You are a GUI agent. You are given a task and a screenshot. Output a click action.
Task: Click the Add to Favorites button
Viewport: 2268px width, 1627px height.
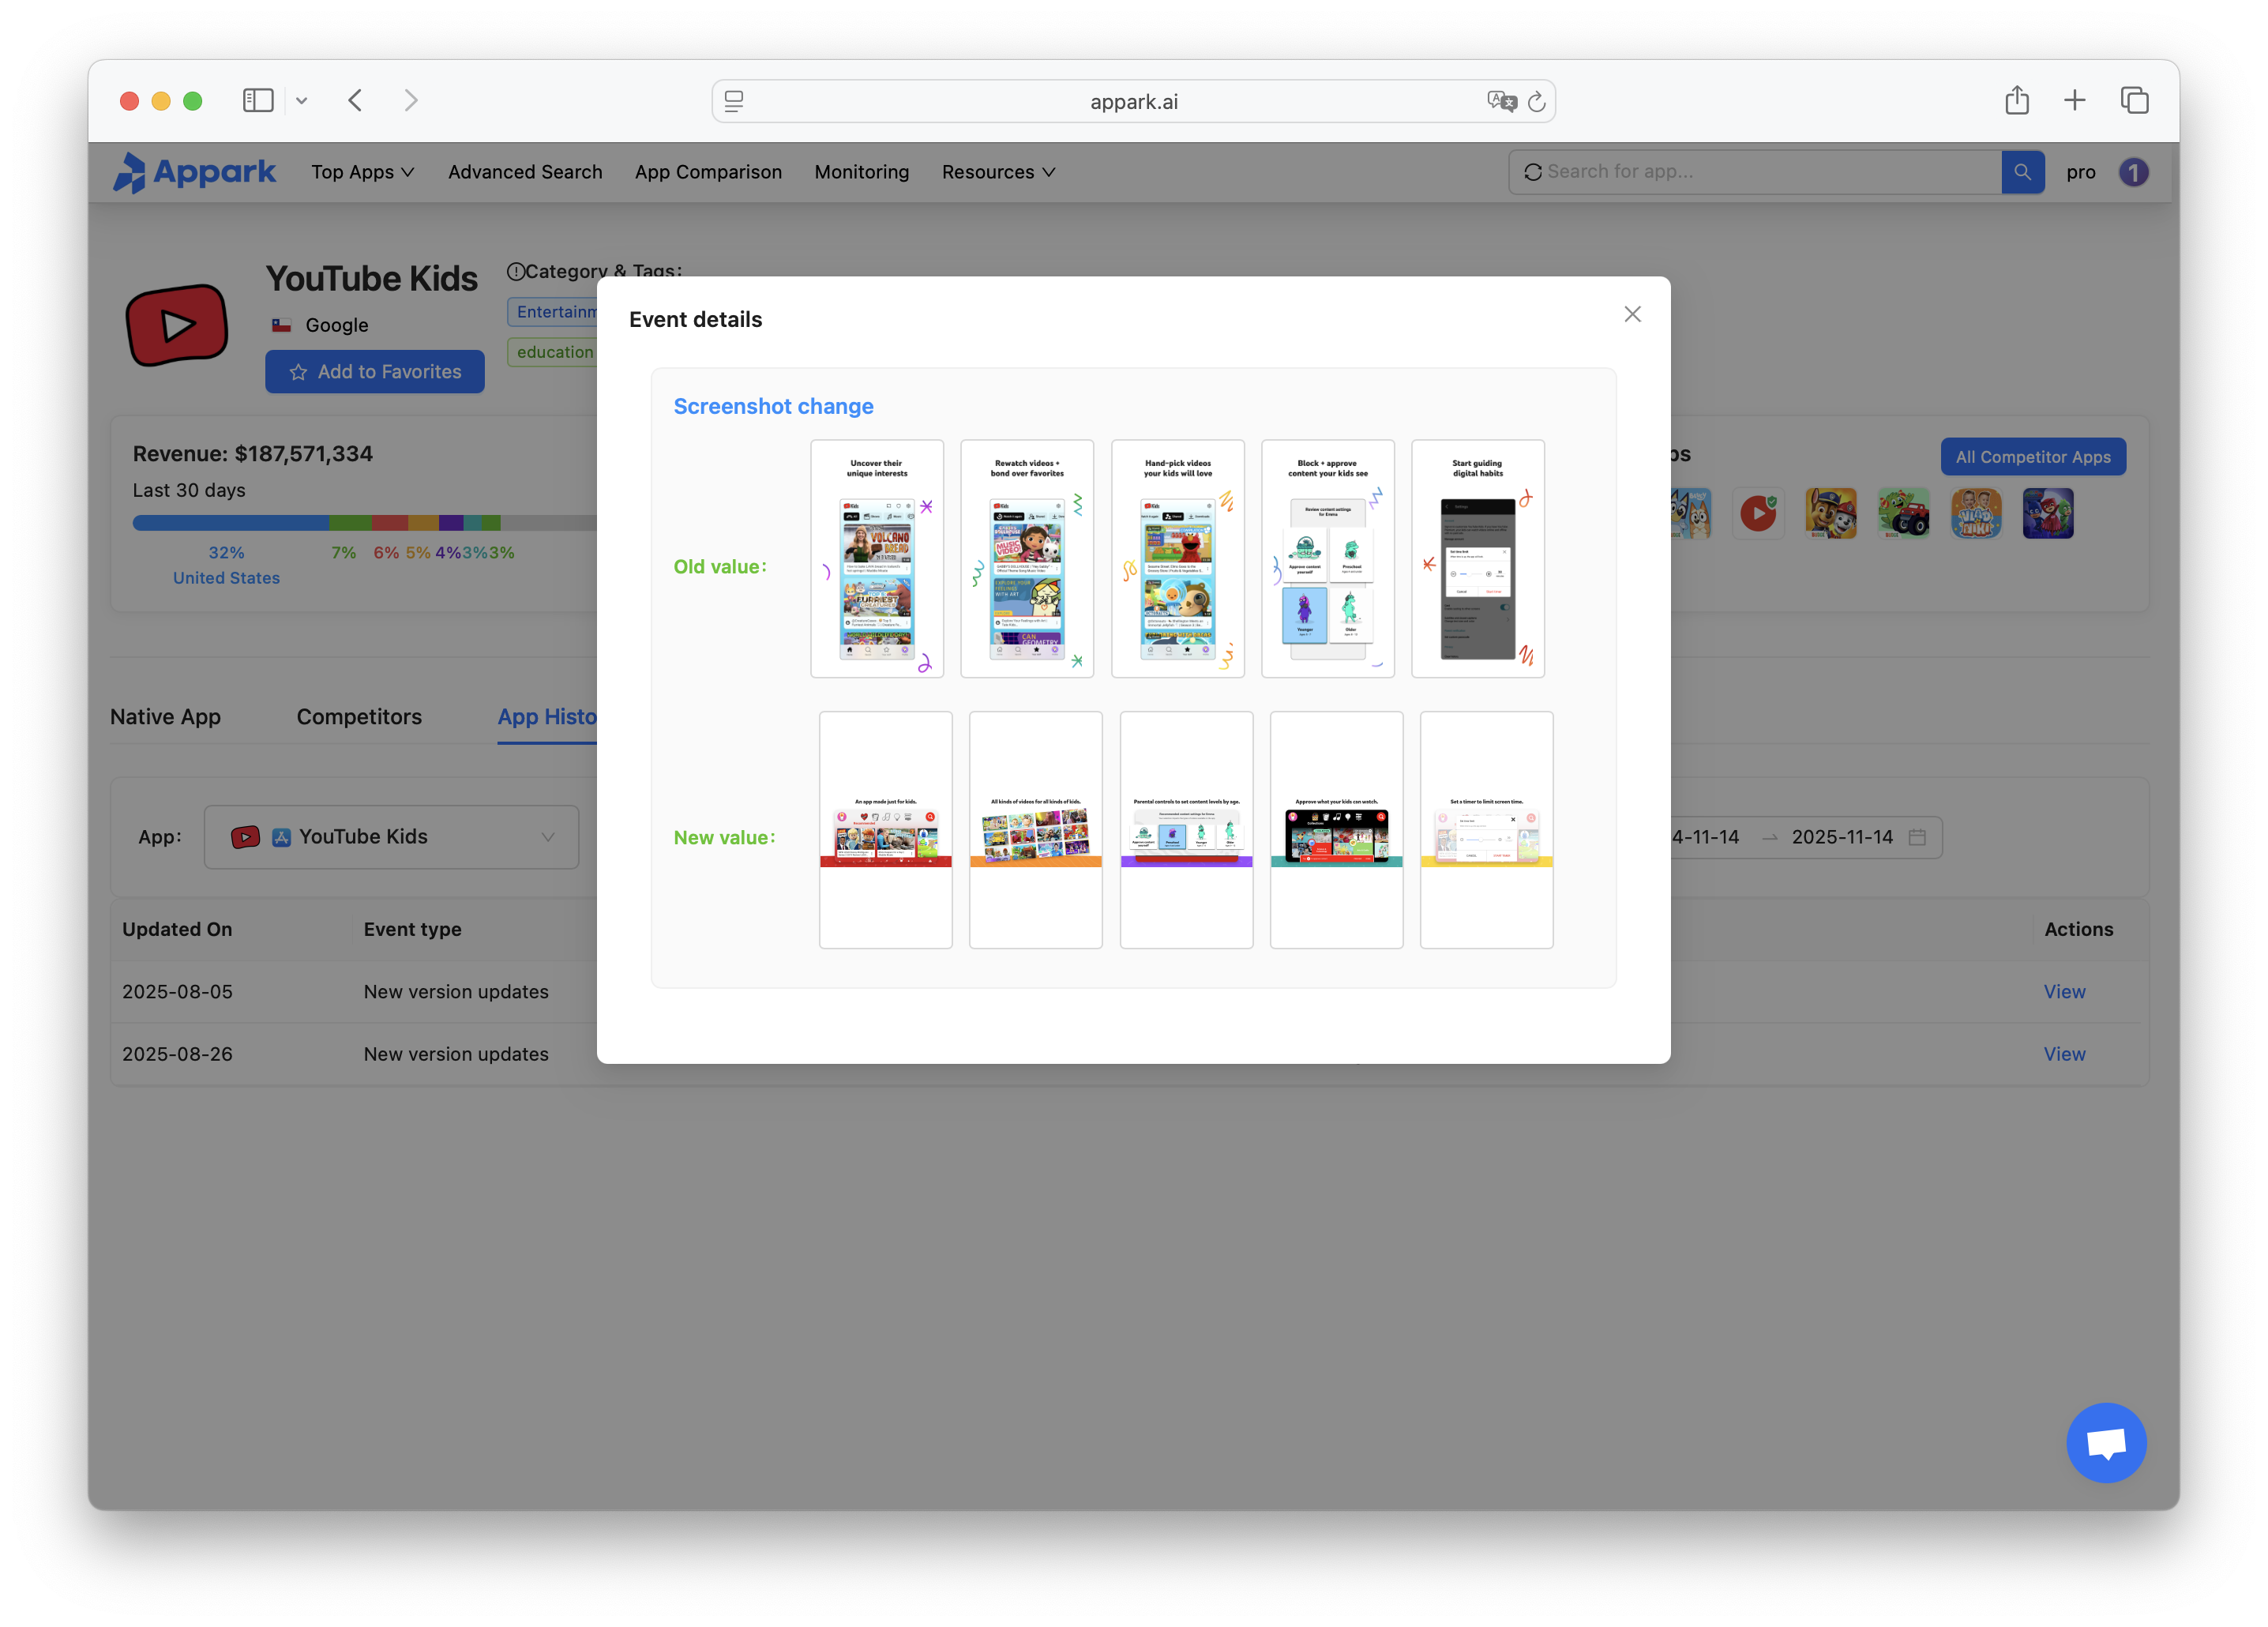pyautogui.click(x=375, y=371)
